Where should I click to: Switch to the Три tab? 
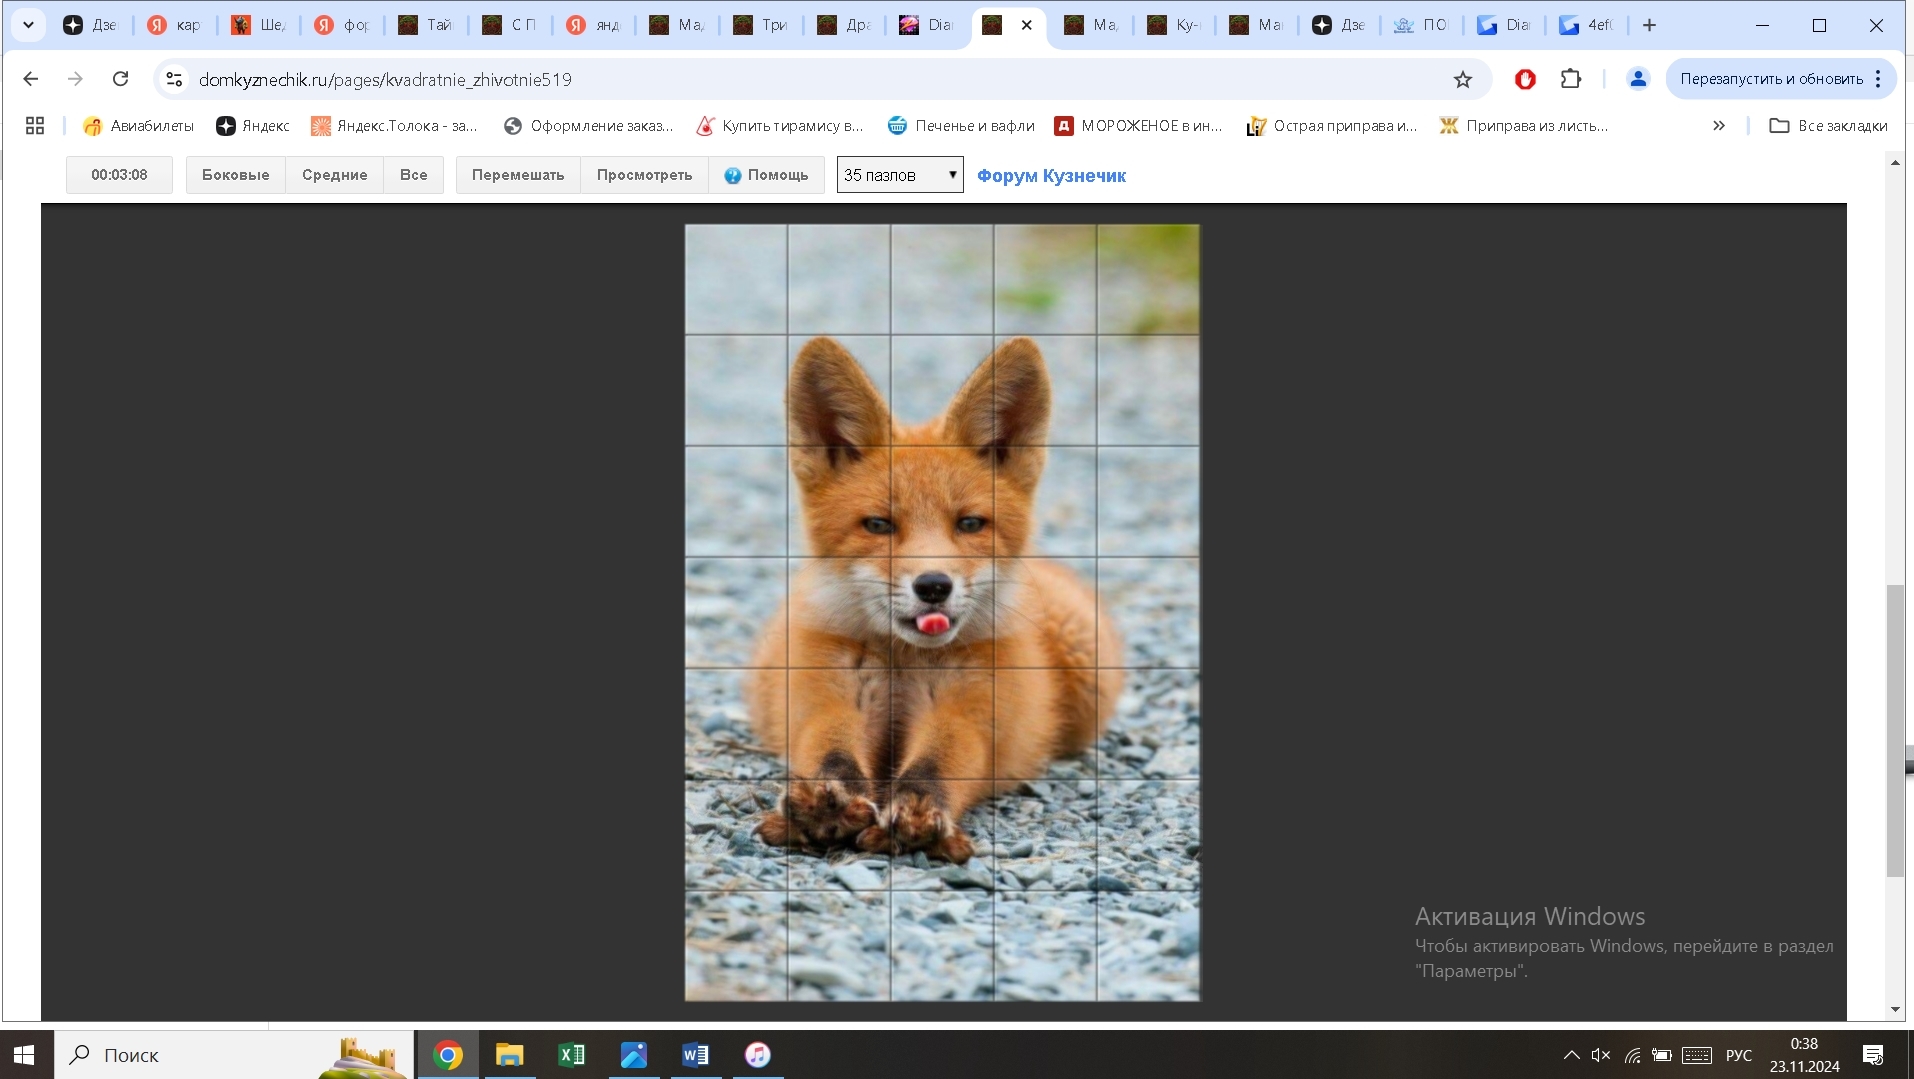coord(760,25)
